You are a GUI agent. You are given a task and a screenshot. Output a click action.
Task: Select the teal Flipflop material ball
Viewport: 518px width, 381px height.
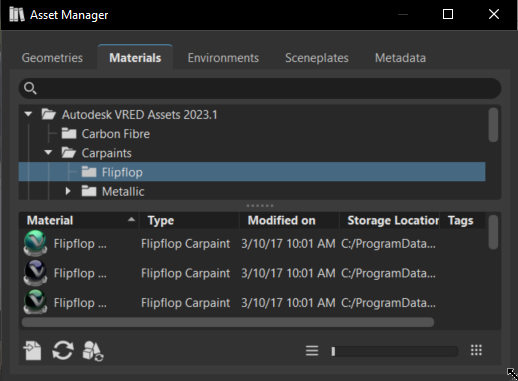point(35,243)
